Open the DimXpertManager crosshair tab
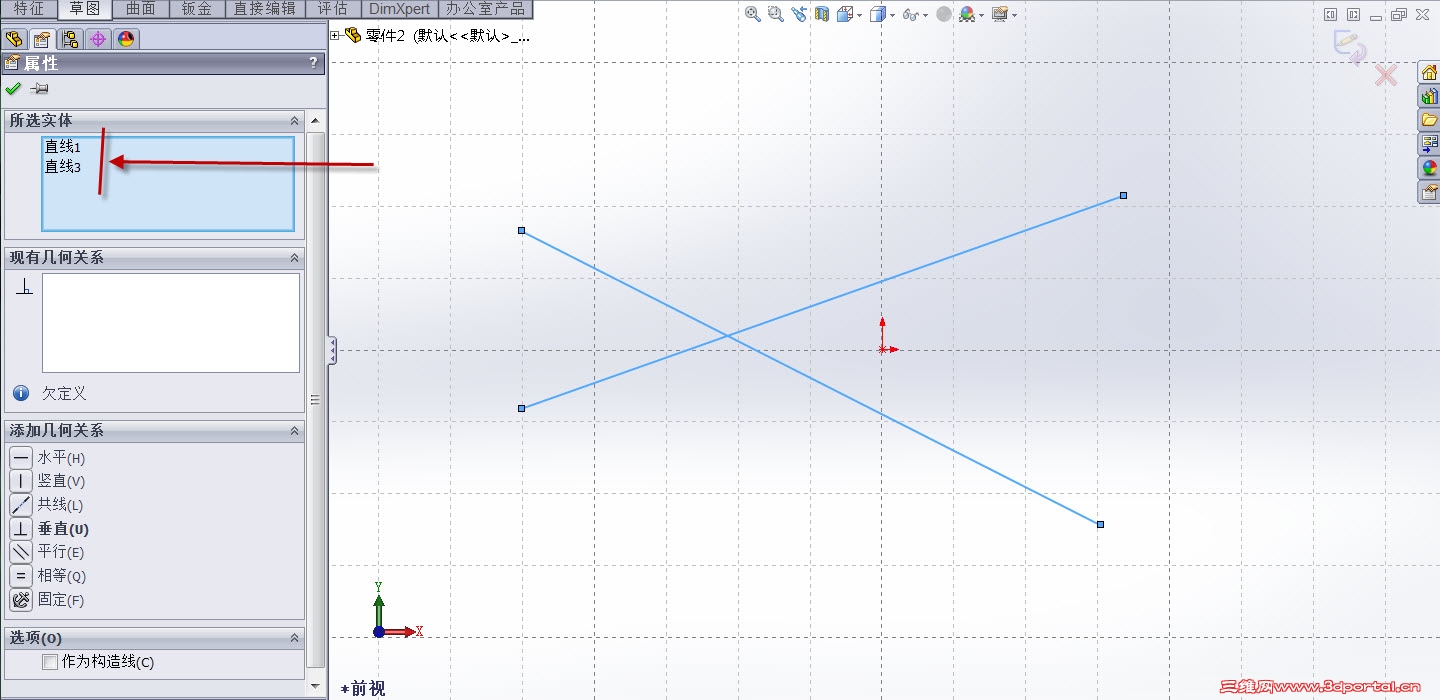The width and height of the screenshot is (1440, 700). 97,39
